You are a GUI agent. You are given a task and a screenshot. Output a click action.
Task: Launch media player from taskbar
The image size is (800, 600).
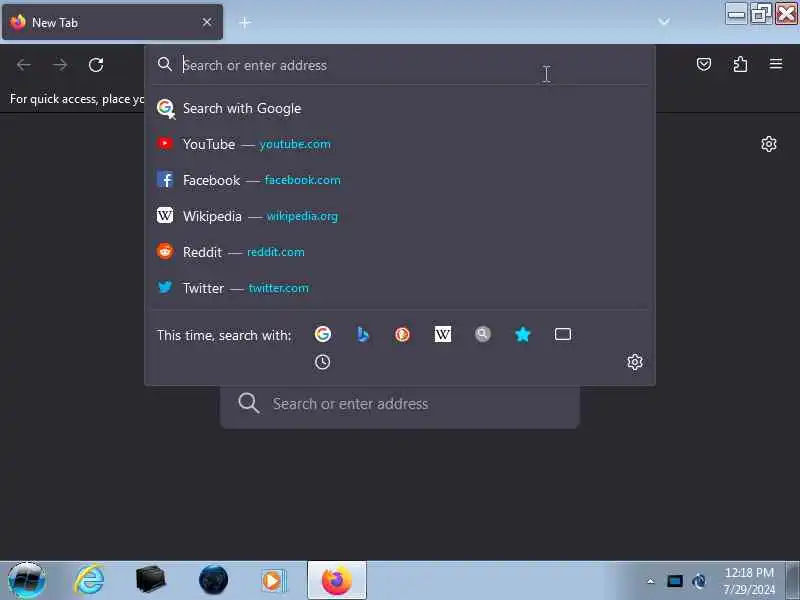274,581
